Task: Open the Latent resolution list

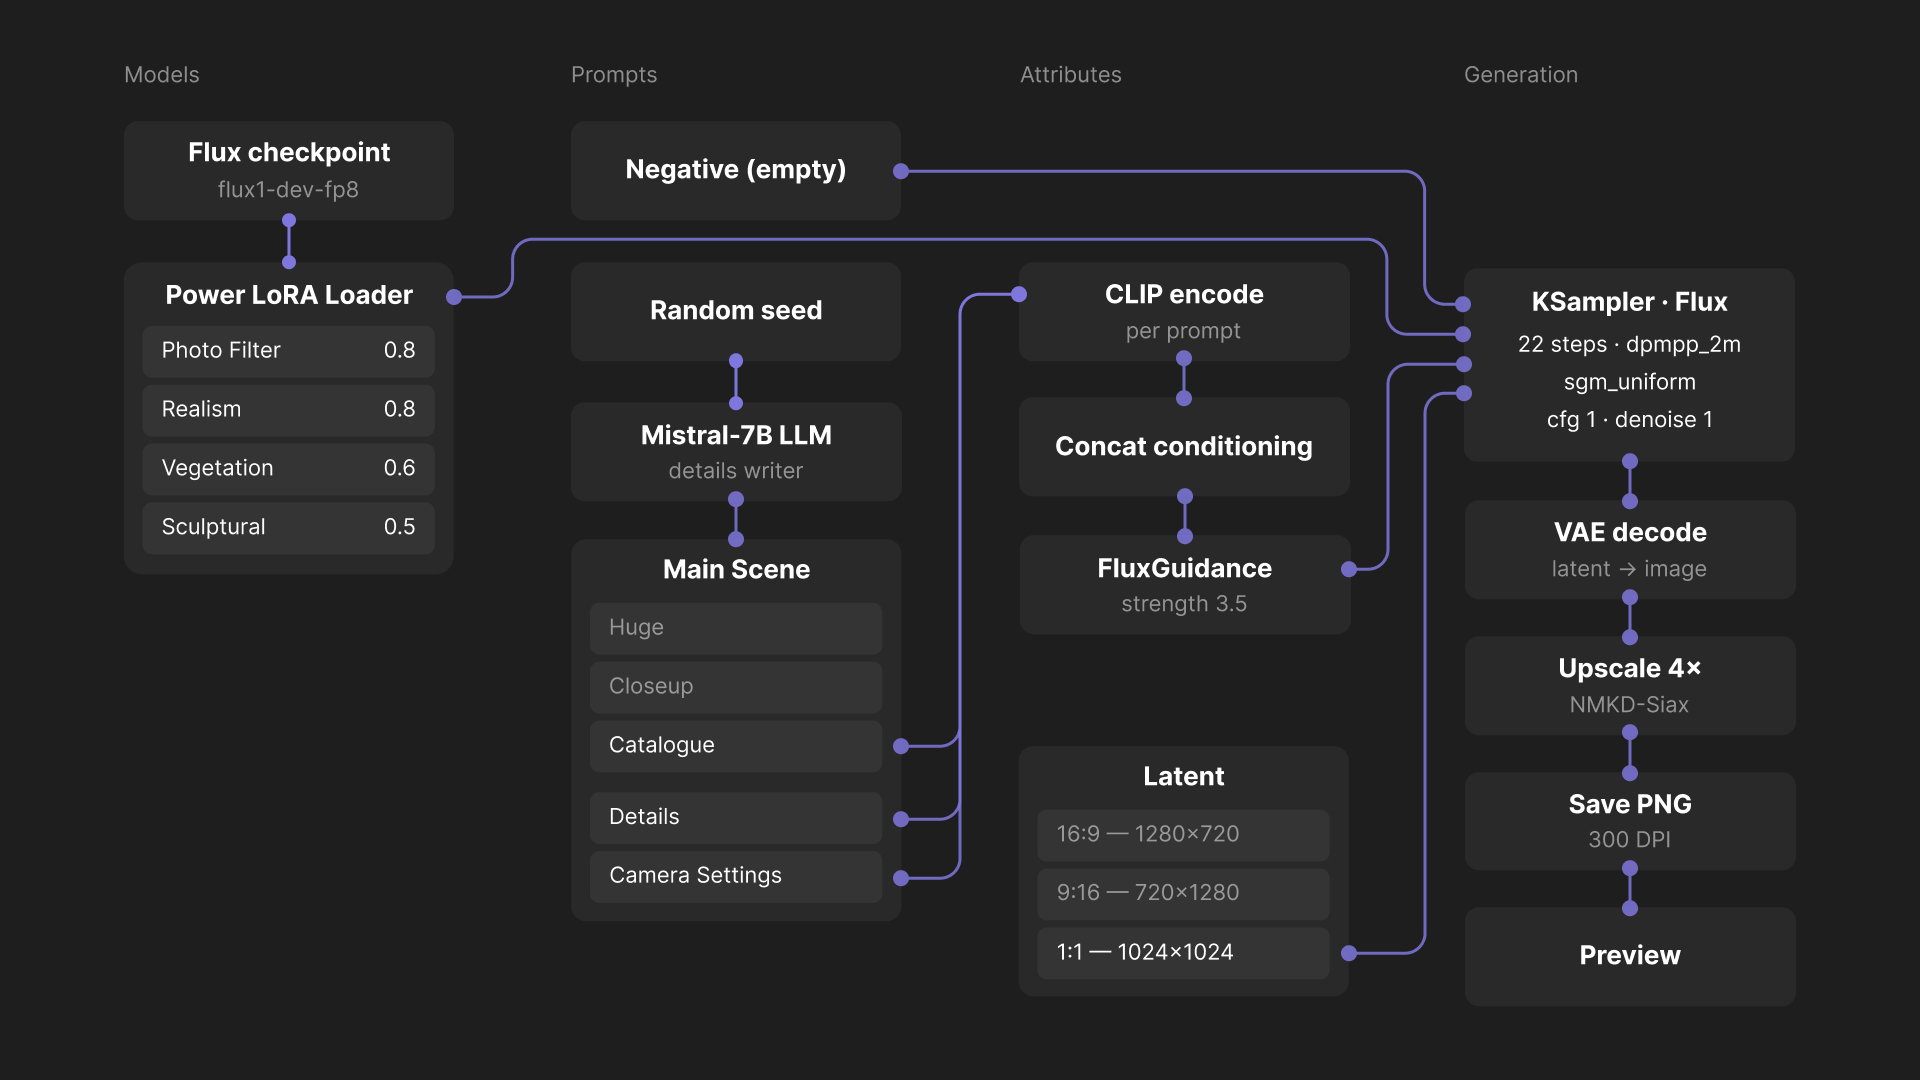Action: pos(1183,776)
